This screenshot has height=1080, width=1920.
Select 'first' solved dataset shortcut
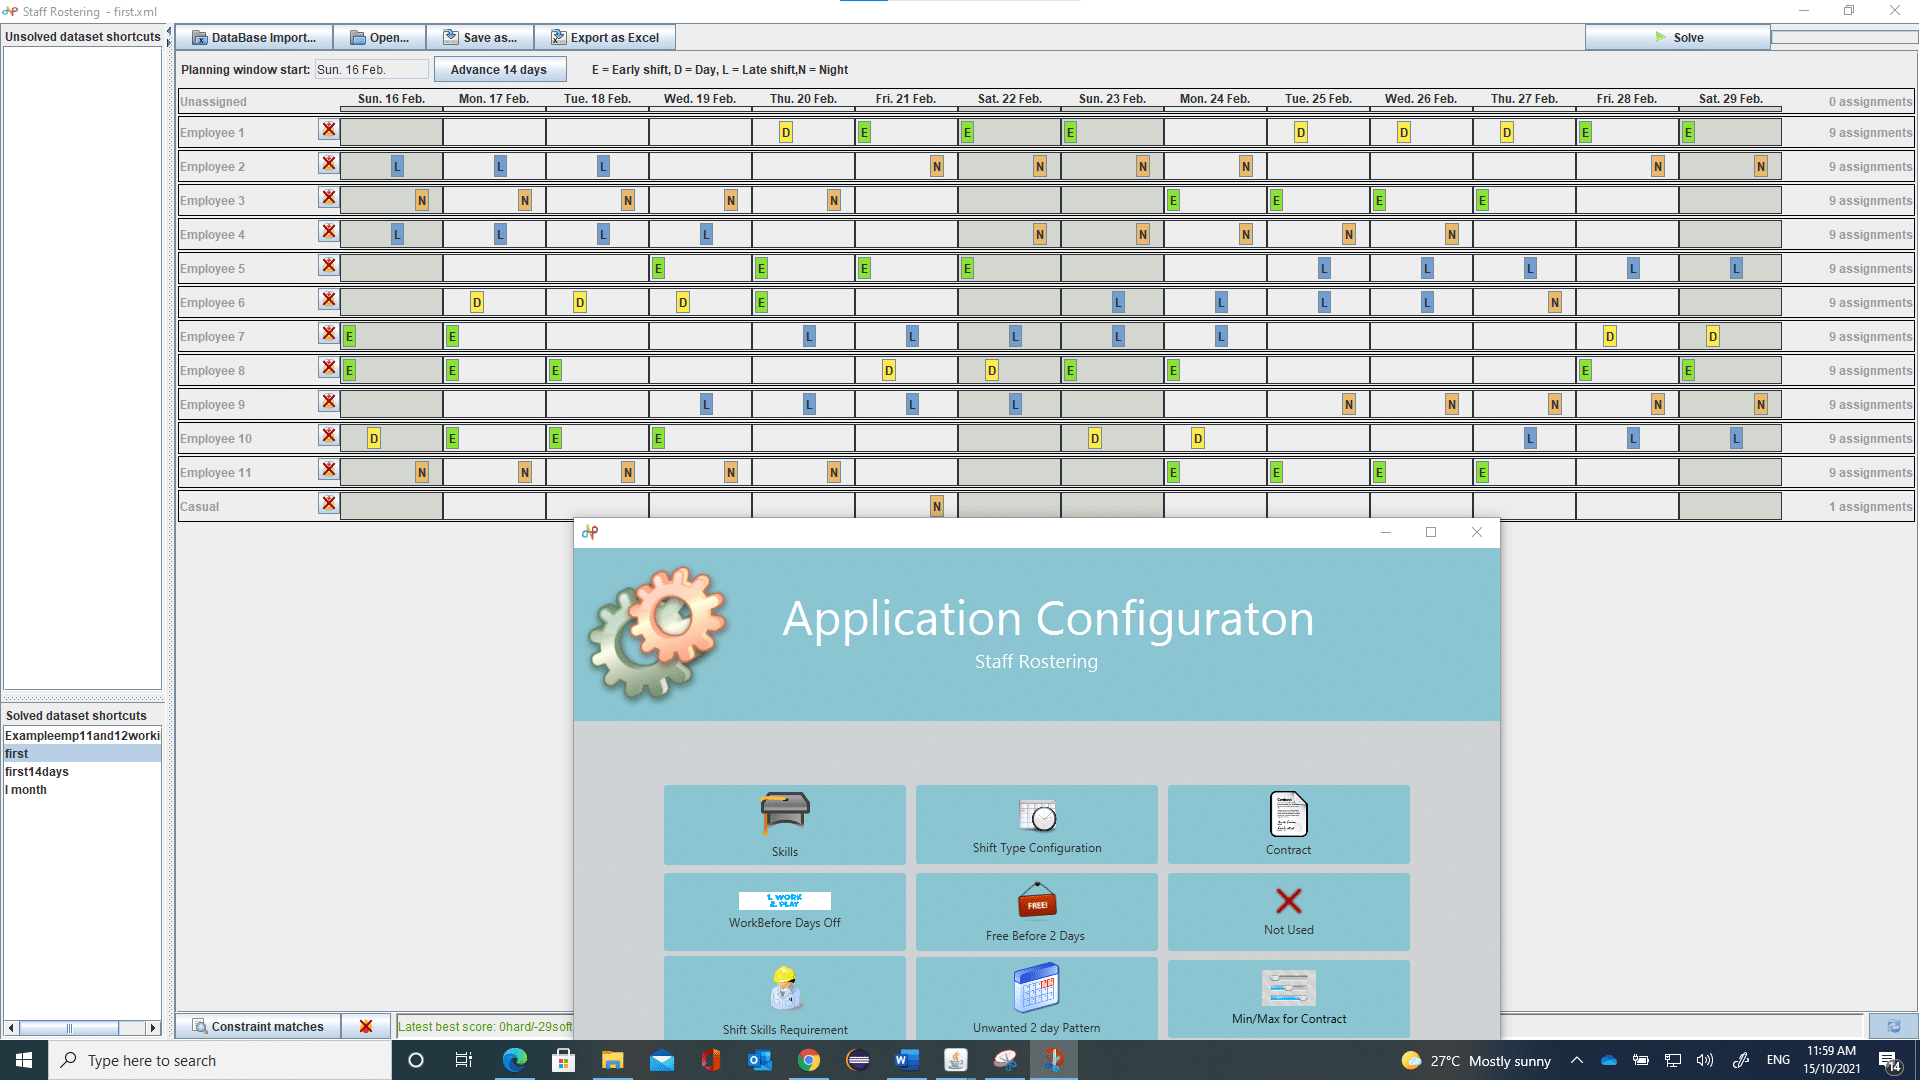(82, 754)
